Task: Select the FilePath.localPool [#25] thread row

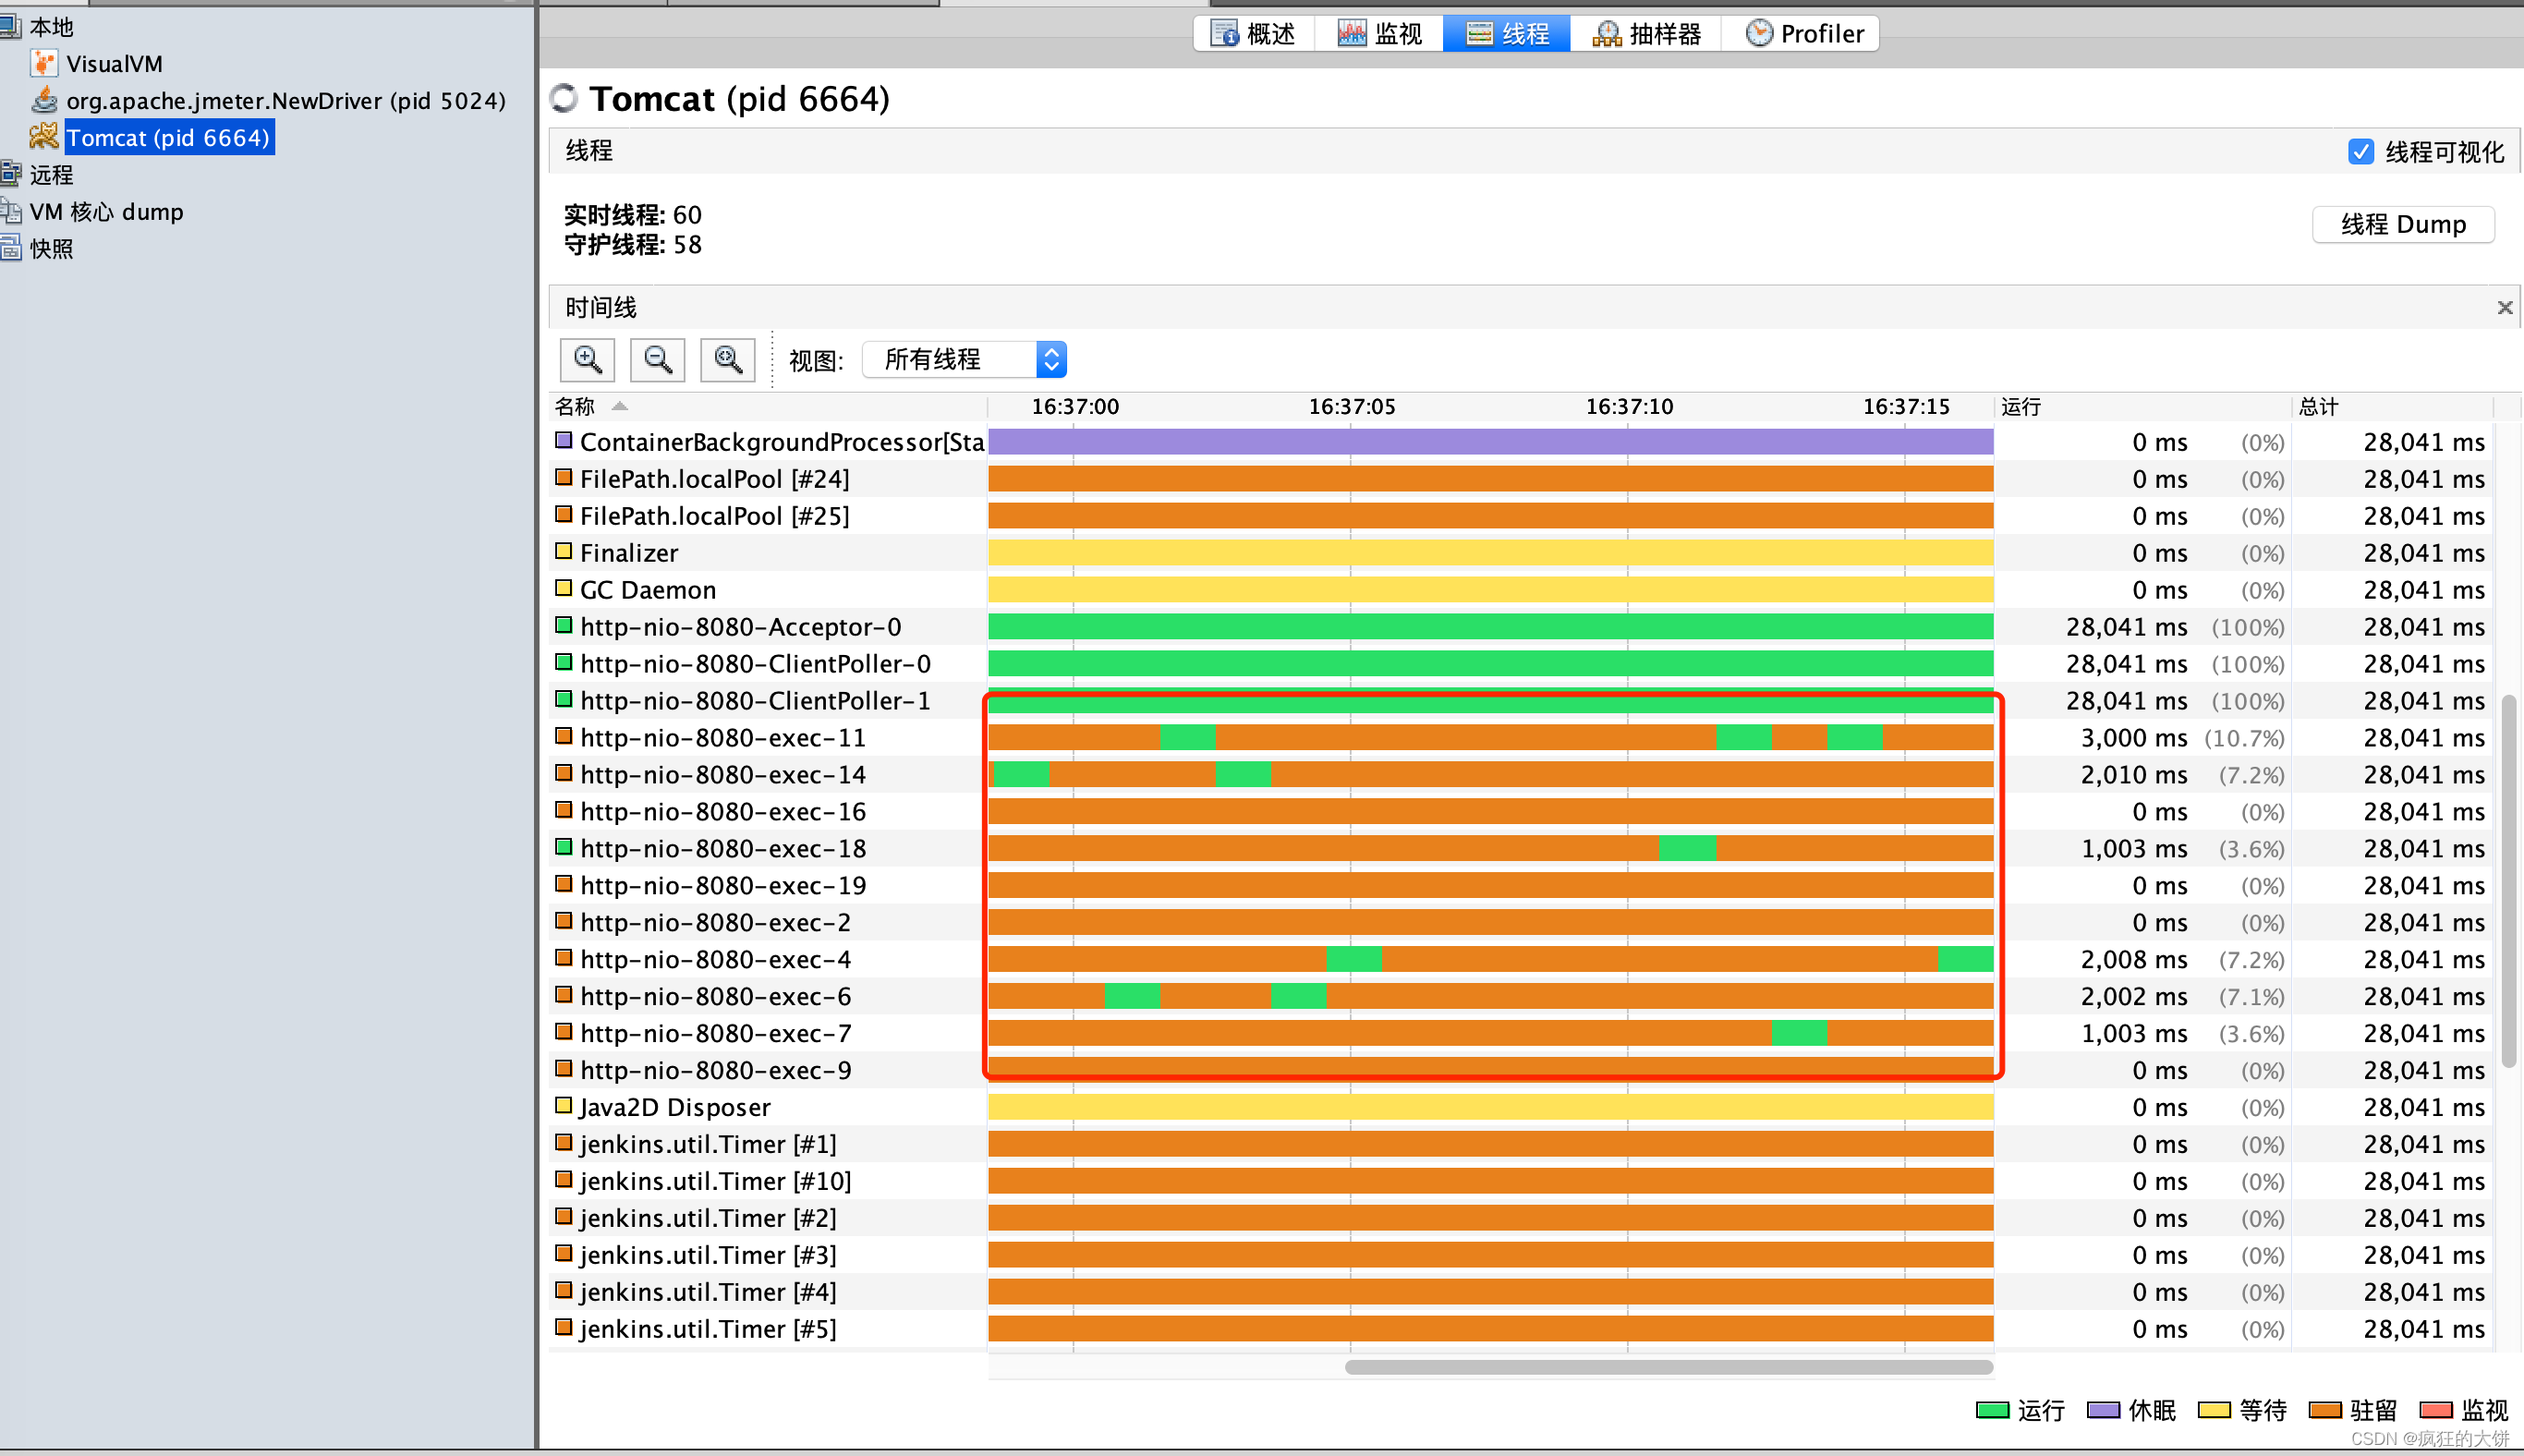Action: point(1520,516)
